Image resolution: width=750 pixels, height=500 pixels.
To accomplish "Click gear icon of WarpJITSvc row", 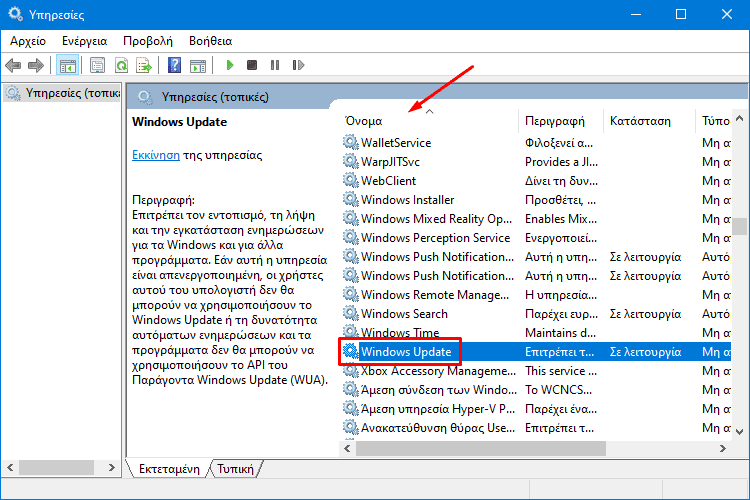I will (351, 161).
